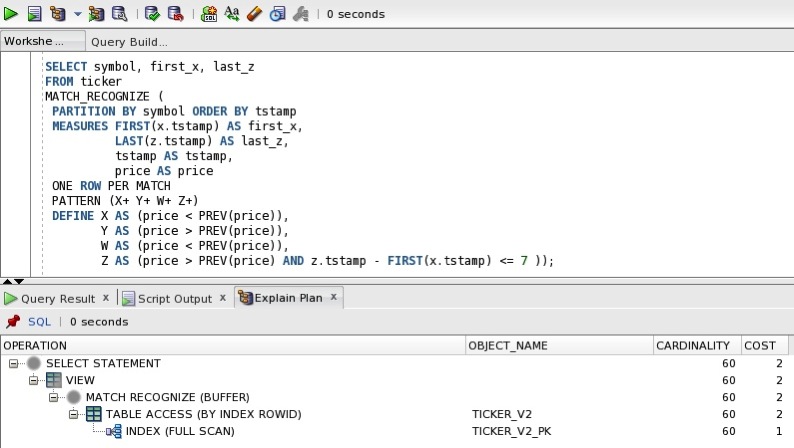
Task: Sort by the COST column header
Action: point(765,346)
